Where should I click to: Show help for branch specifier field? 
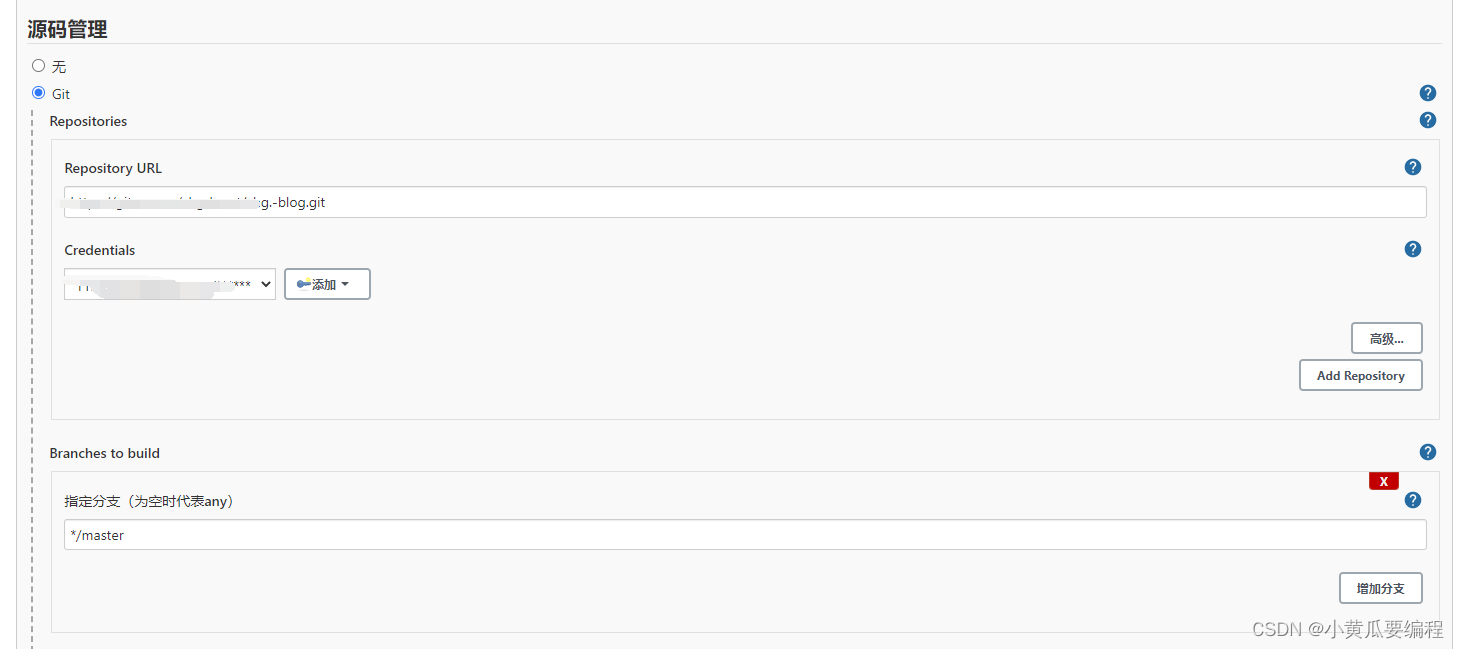click(x=1412, y=500)
